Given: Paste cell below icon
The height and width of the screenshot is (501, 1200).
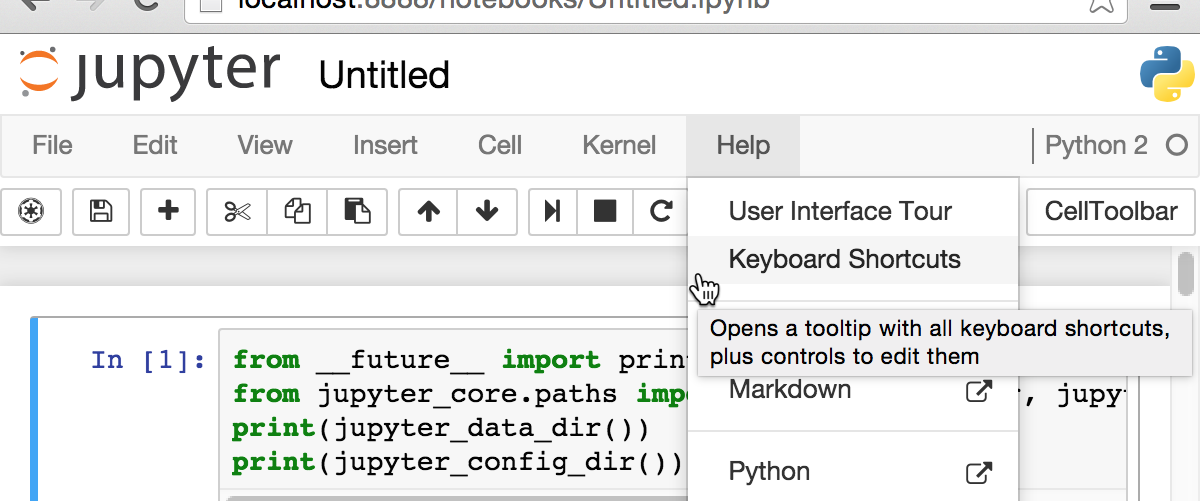Looking at the screenshot, I should point(357,211).
